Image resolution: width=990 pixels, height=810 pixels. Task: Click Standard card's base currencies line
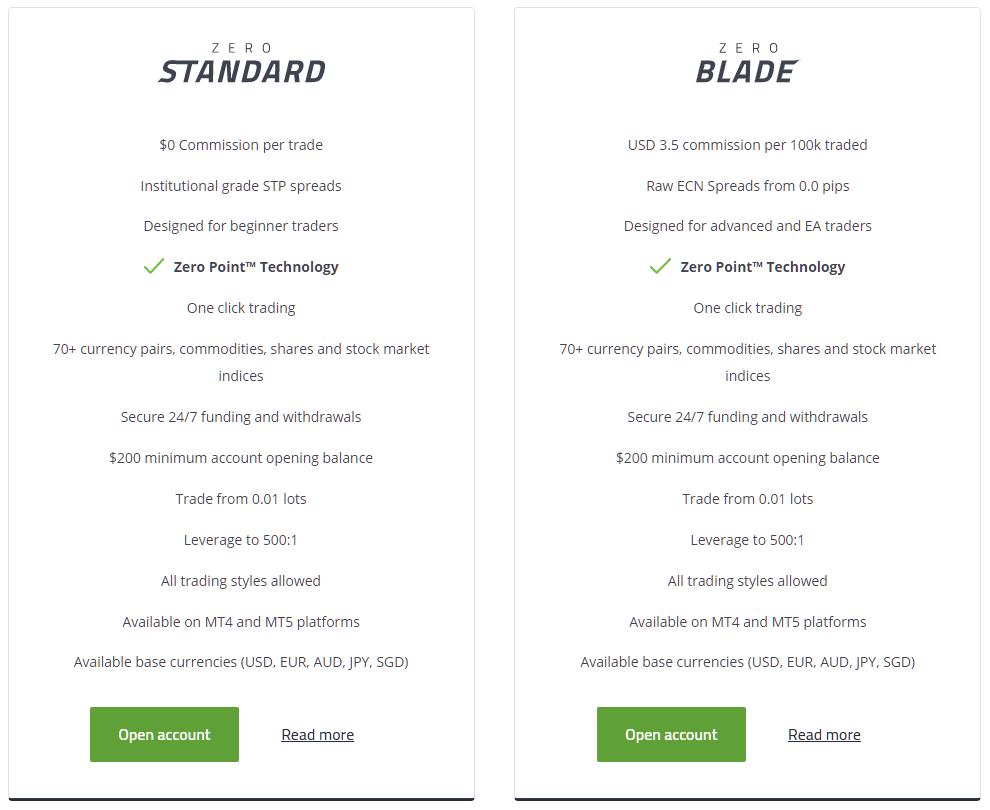click(x=241, y=662)
